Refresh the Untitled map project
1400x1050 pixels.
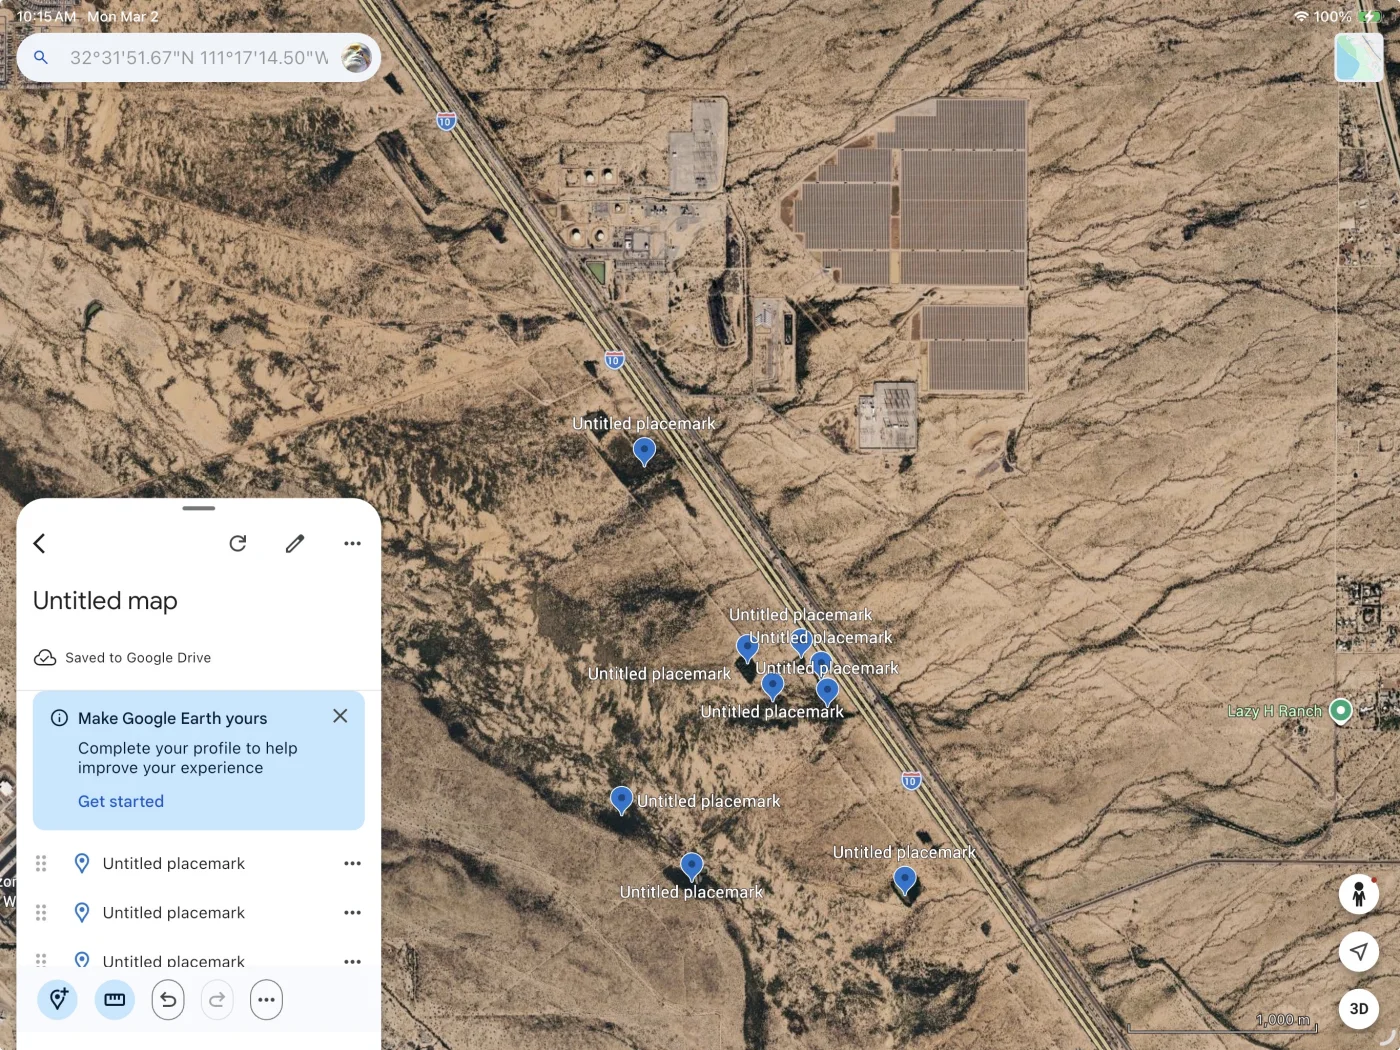click(x=238, y=543)
